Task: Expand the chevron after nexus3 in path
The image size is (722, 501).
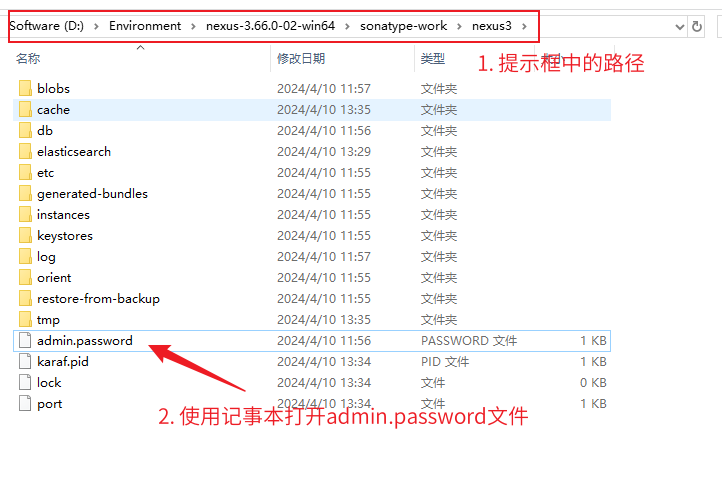Action: [522, 26]
